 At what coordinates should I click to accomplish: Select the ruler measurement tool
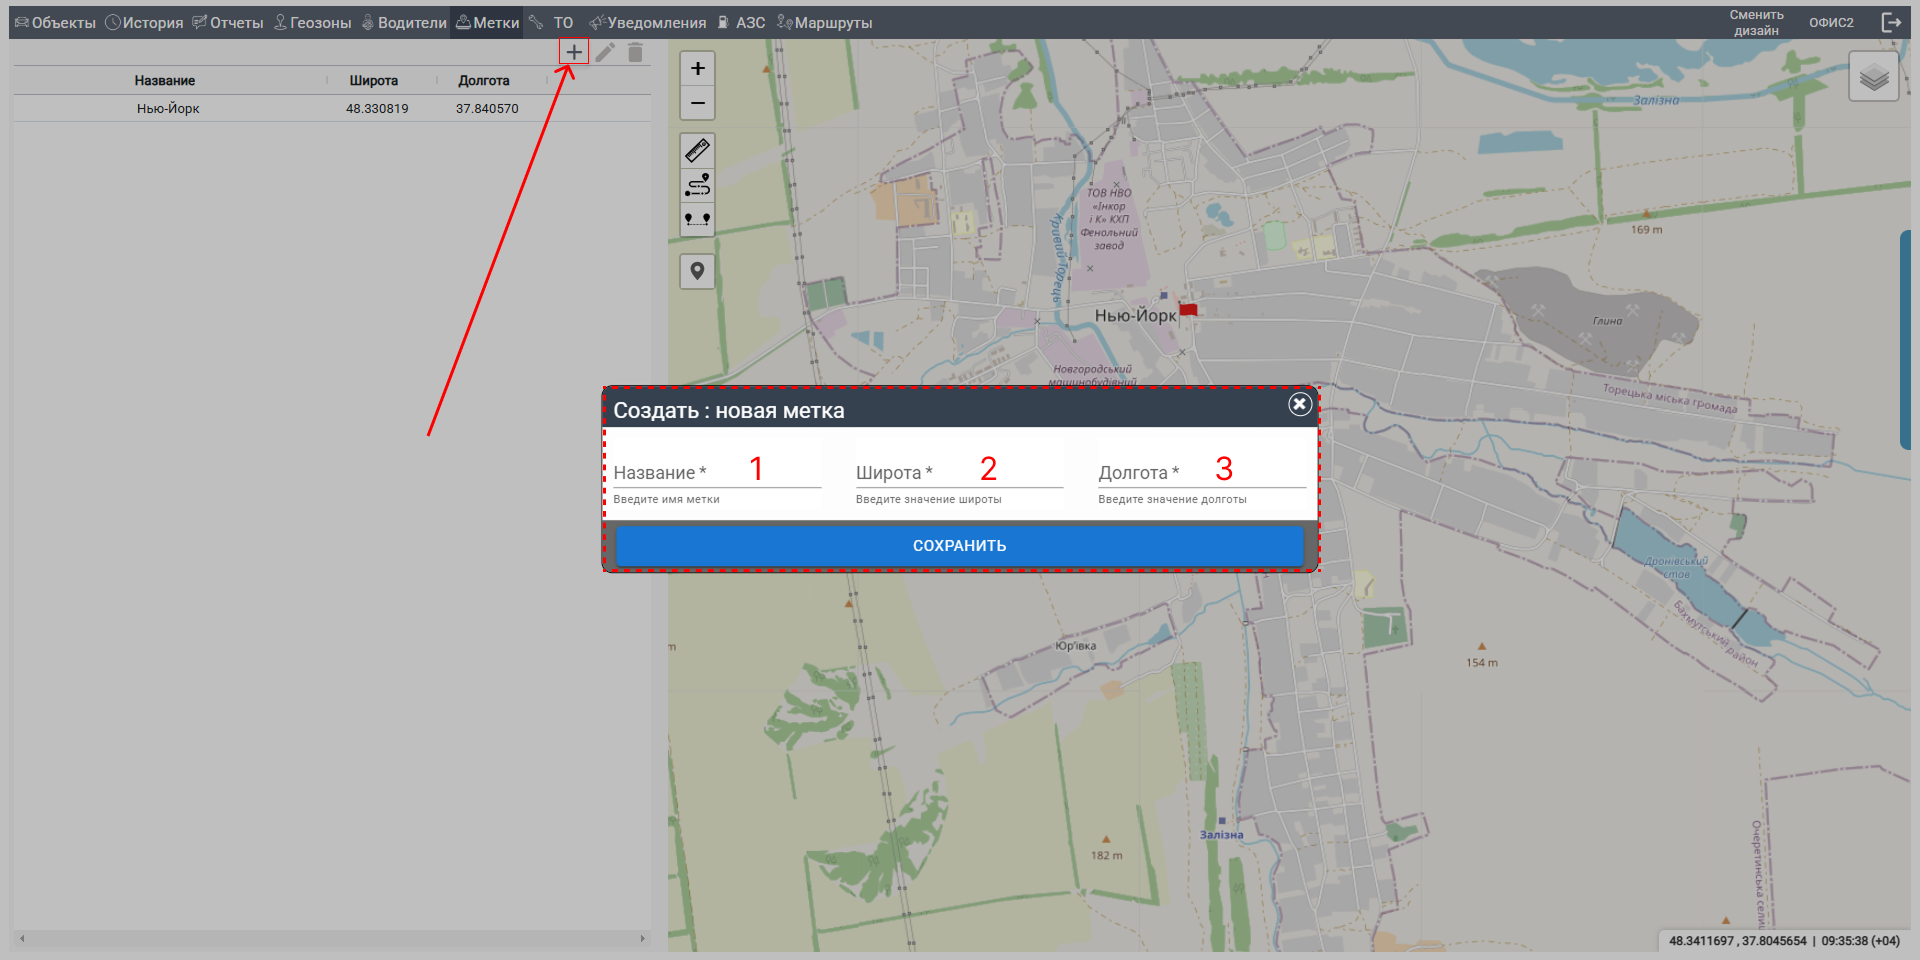tap(697, 151)
